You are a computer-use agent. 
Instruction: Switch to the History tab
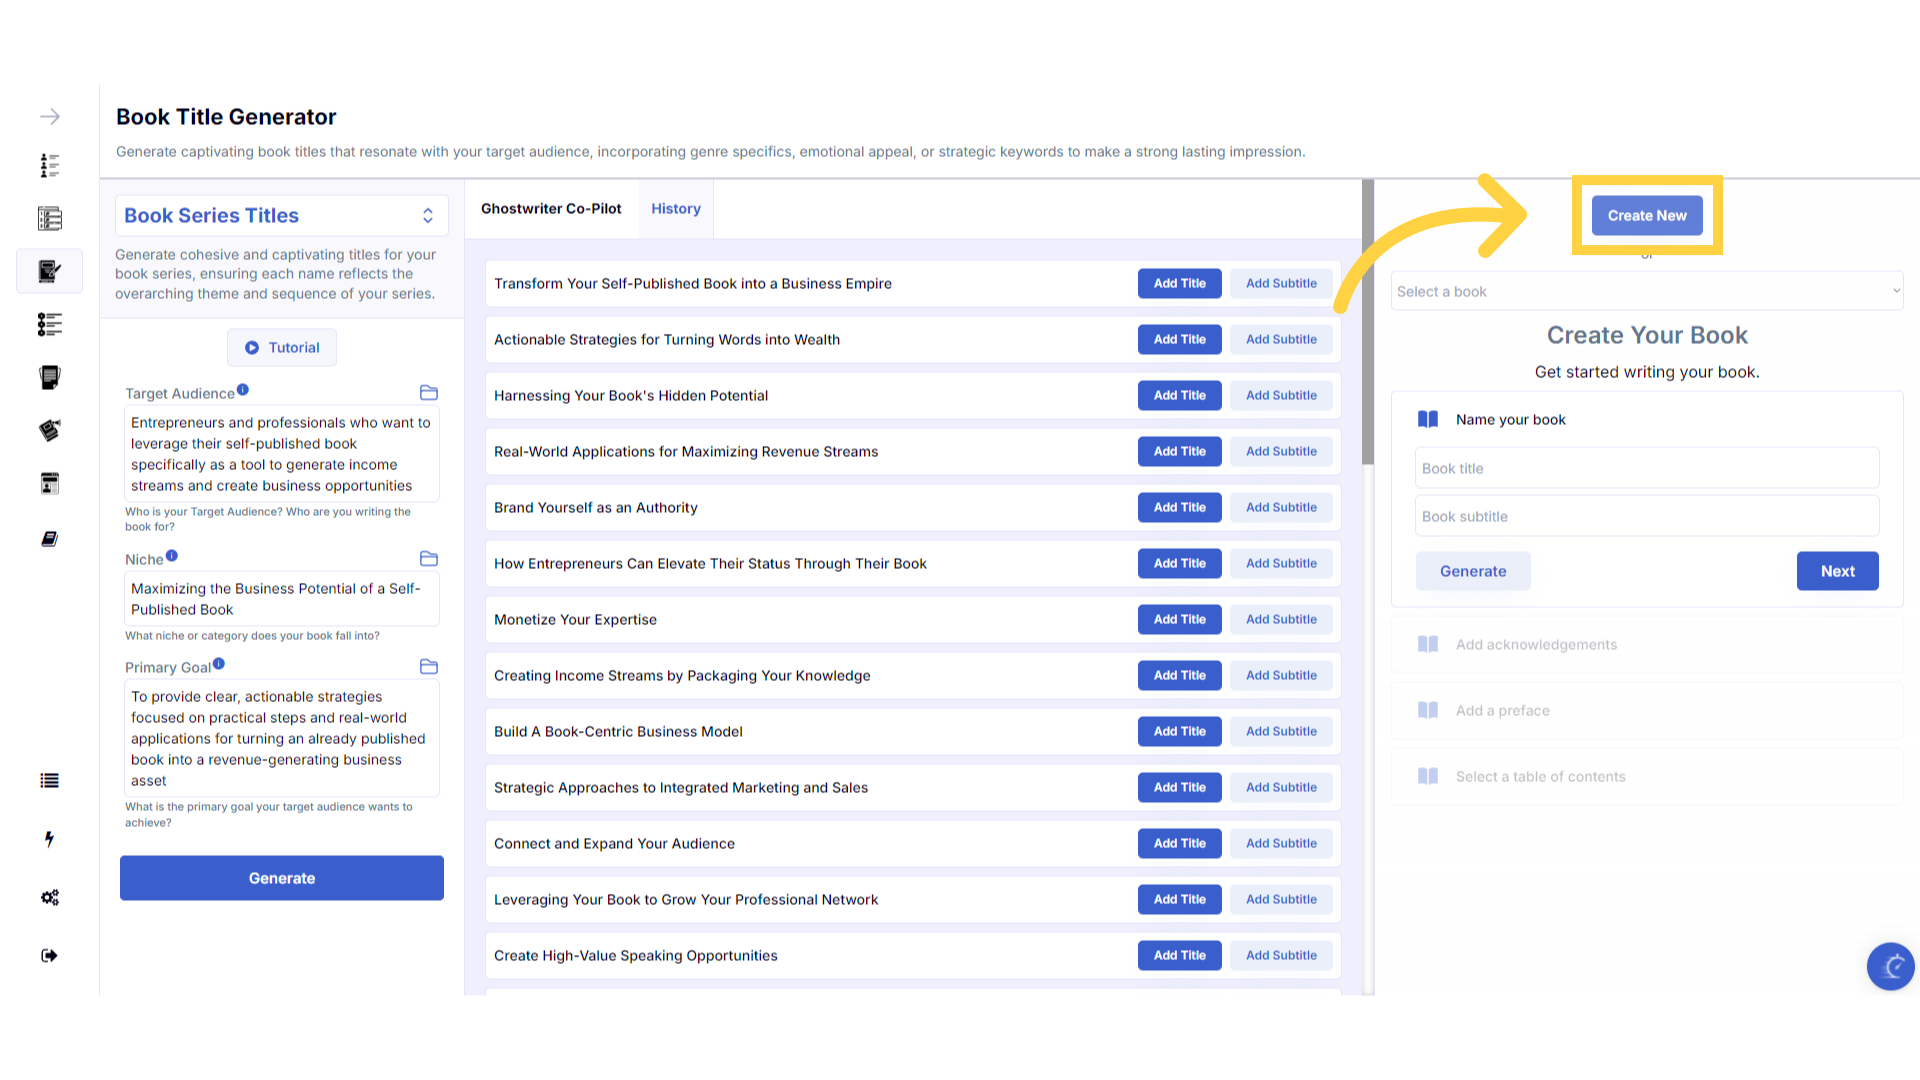(676, 209)
